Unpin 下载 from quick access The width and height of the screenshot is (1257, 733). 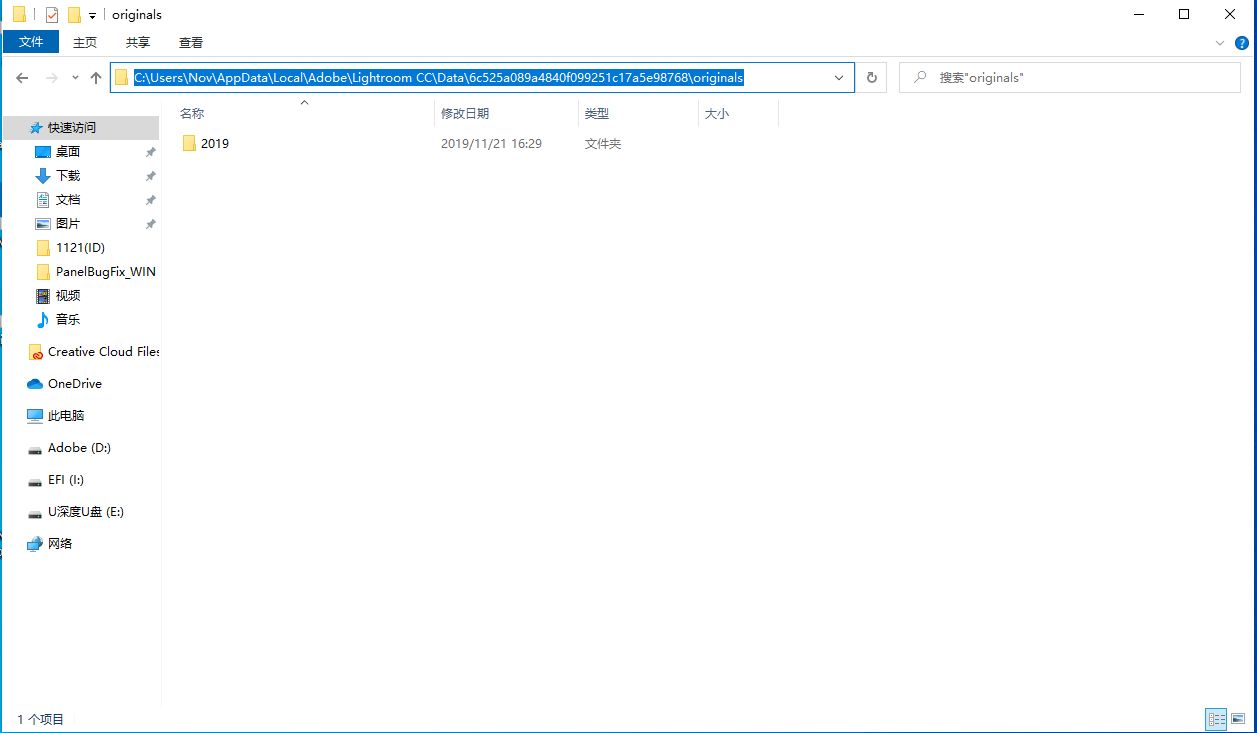(151, 175)
